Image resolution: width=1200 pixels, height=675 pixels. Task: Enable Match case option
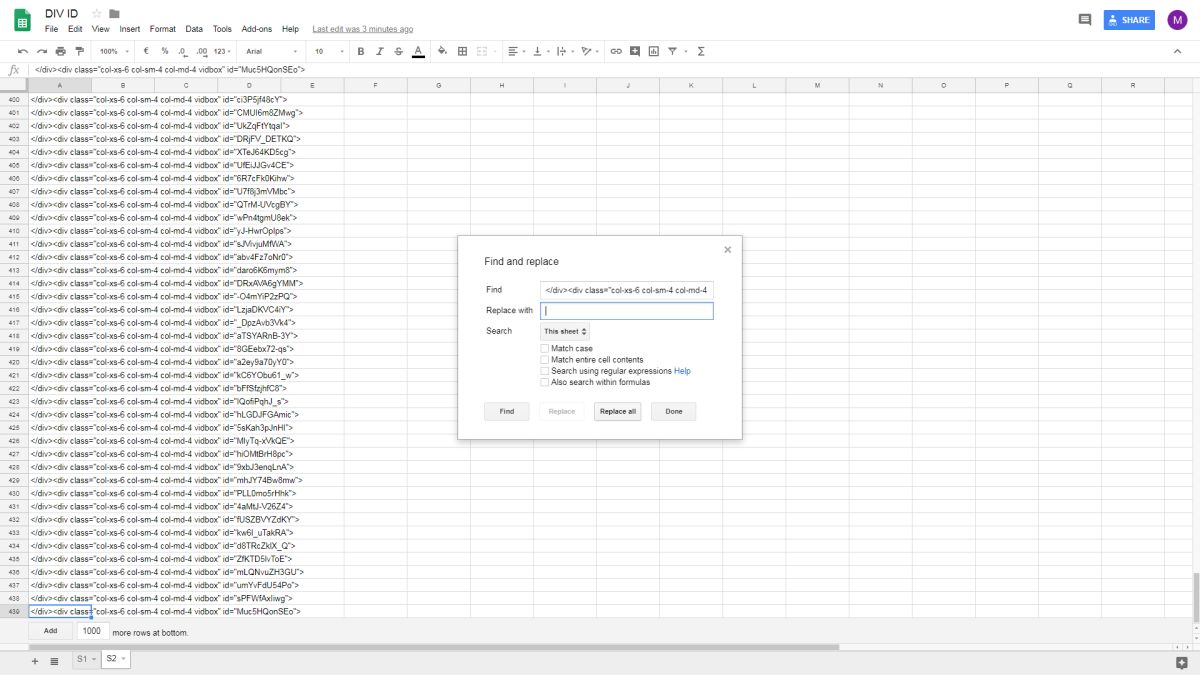[545, 349]
